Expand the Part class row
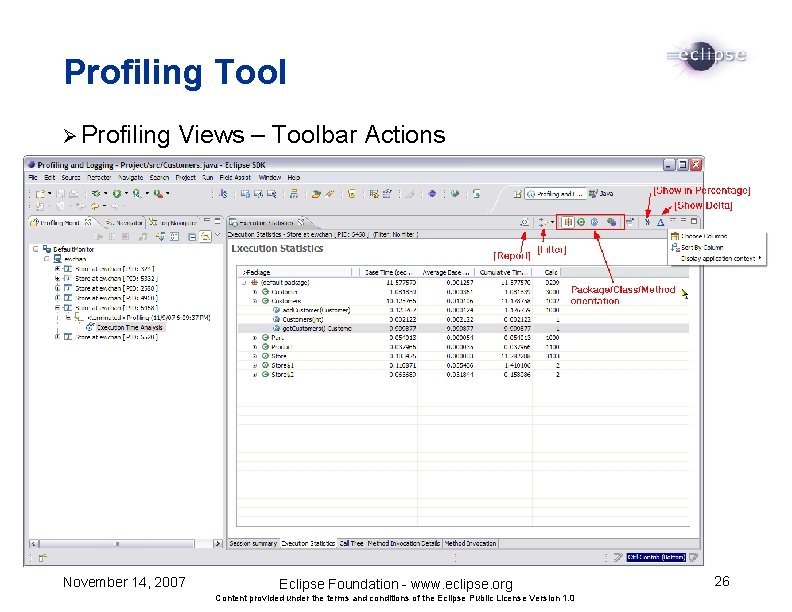Image resolution: width=792 pixels, height=612 pixels. pos(255,338)
